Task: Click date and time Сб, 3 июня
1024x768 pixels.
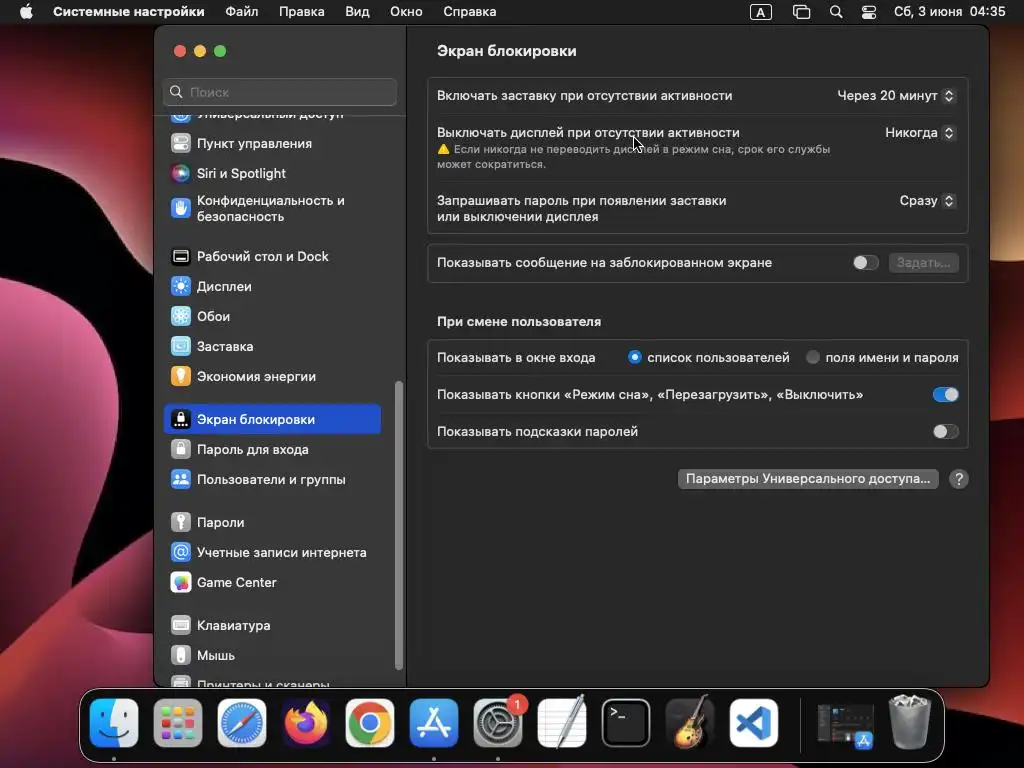Action: pyautogui.click(x=950, y=12)
